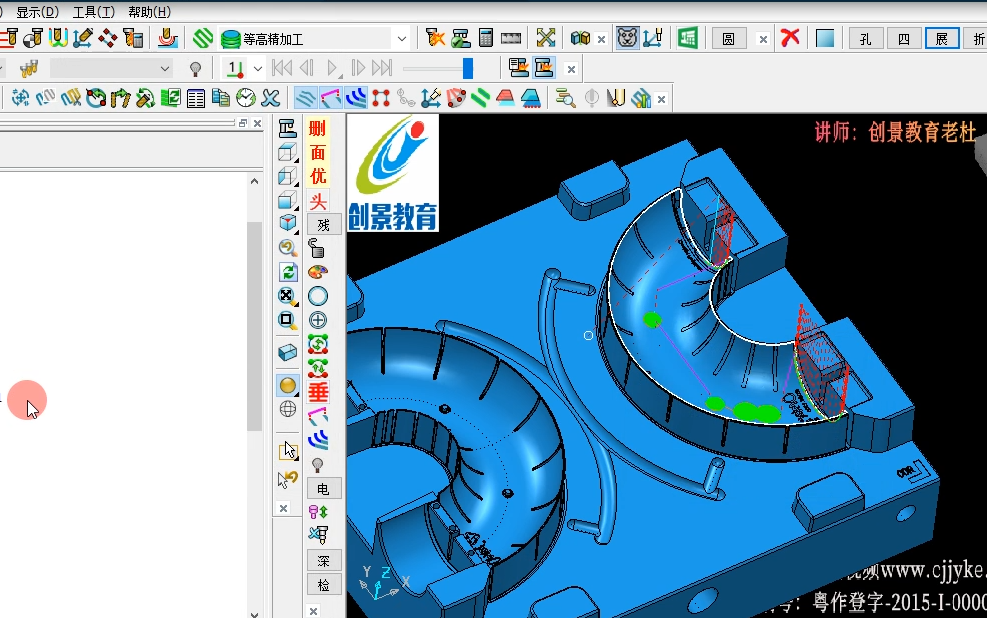Expand the empty combo box dropdown
The image size is (987, 618).
coord(165,68)
